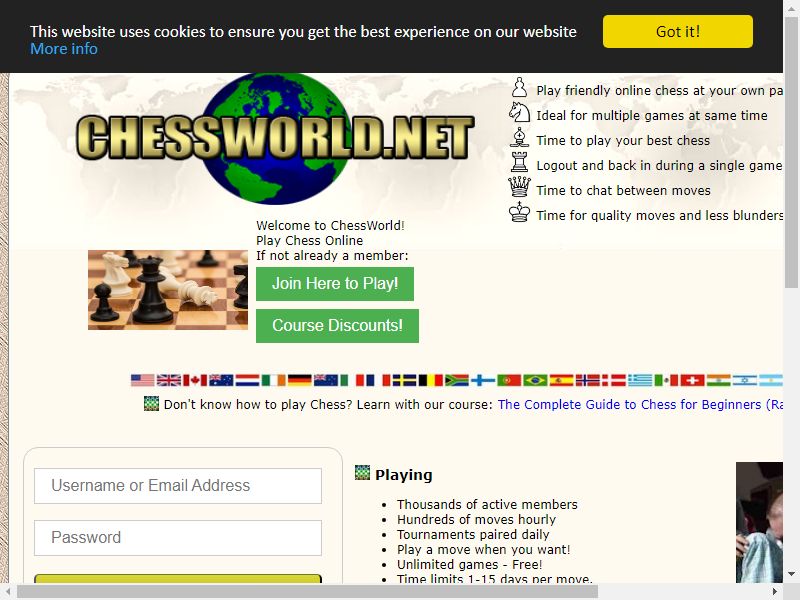This screenshot has height=600, width=800.
Task: Click the Spanish flag icon
Action: [x=561, y=380]
